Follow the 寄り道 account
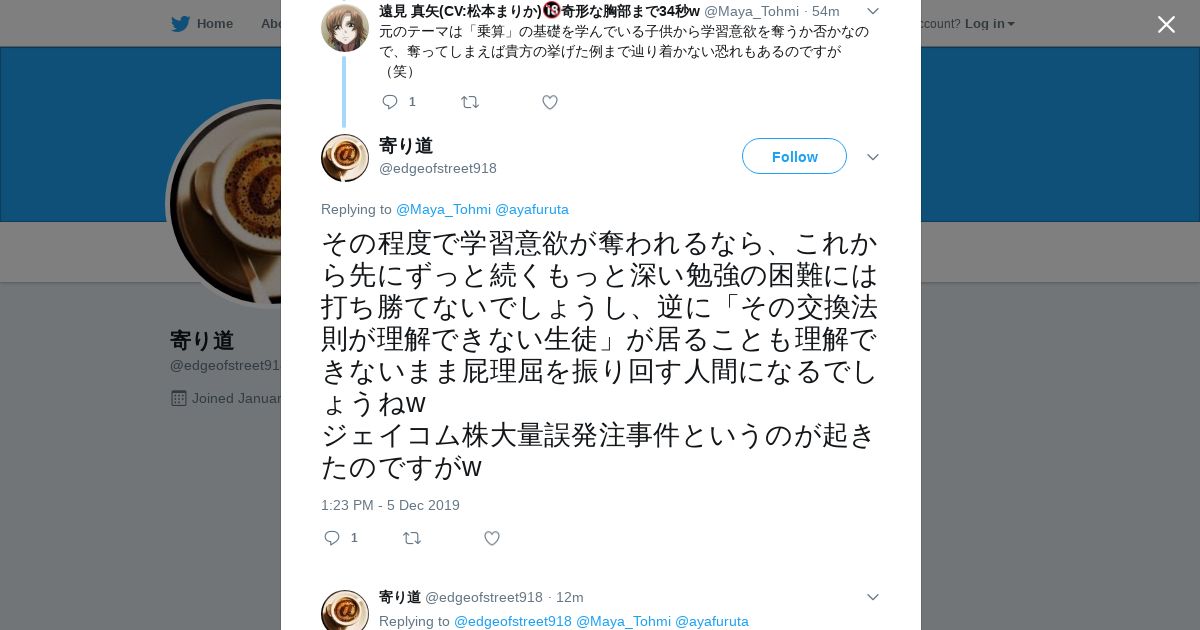 point(794,156)
